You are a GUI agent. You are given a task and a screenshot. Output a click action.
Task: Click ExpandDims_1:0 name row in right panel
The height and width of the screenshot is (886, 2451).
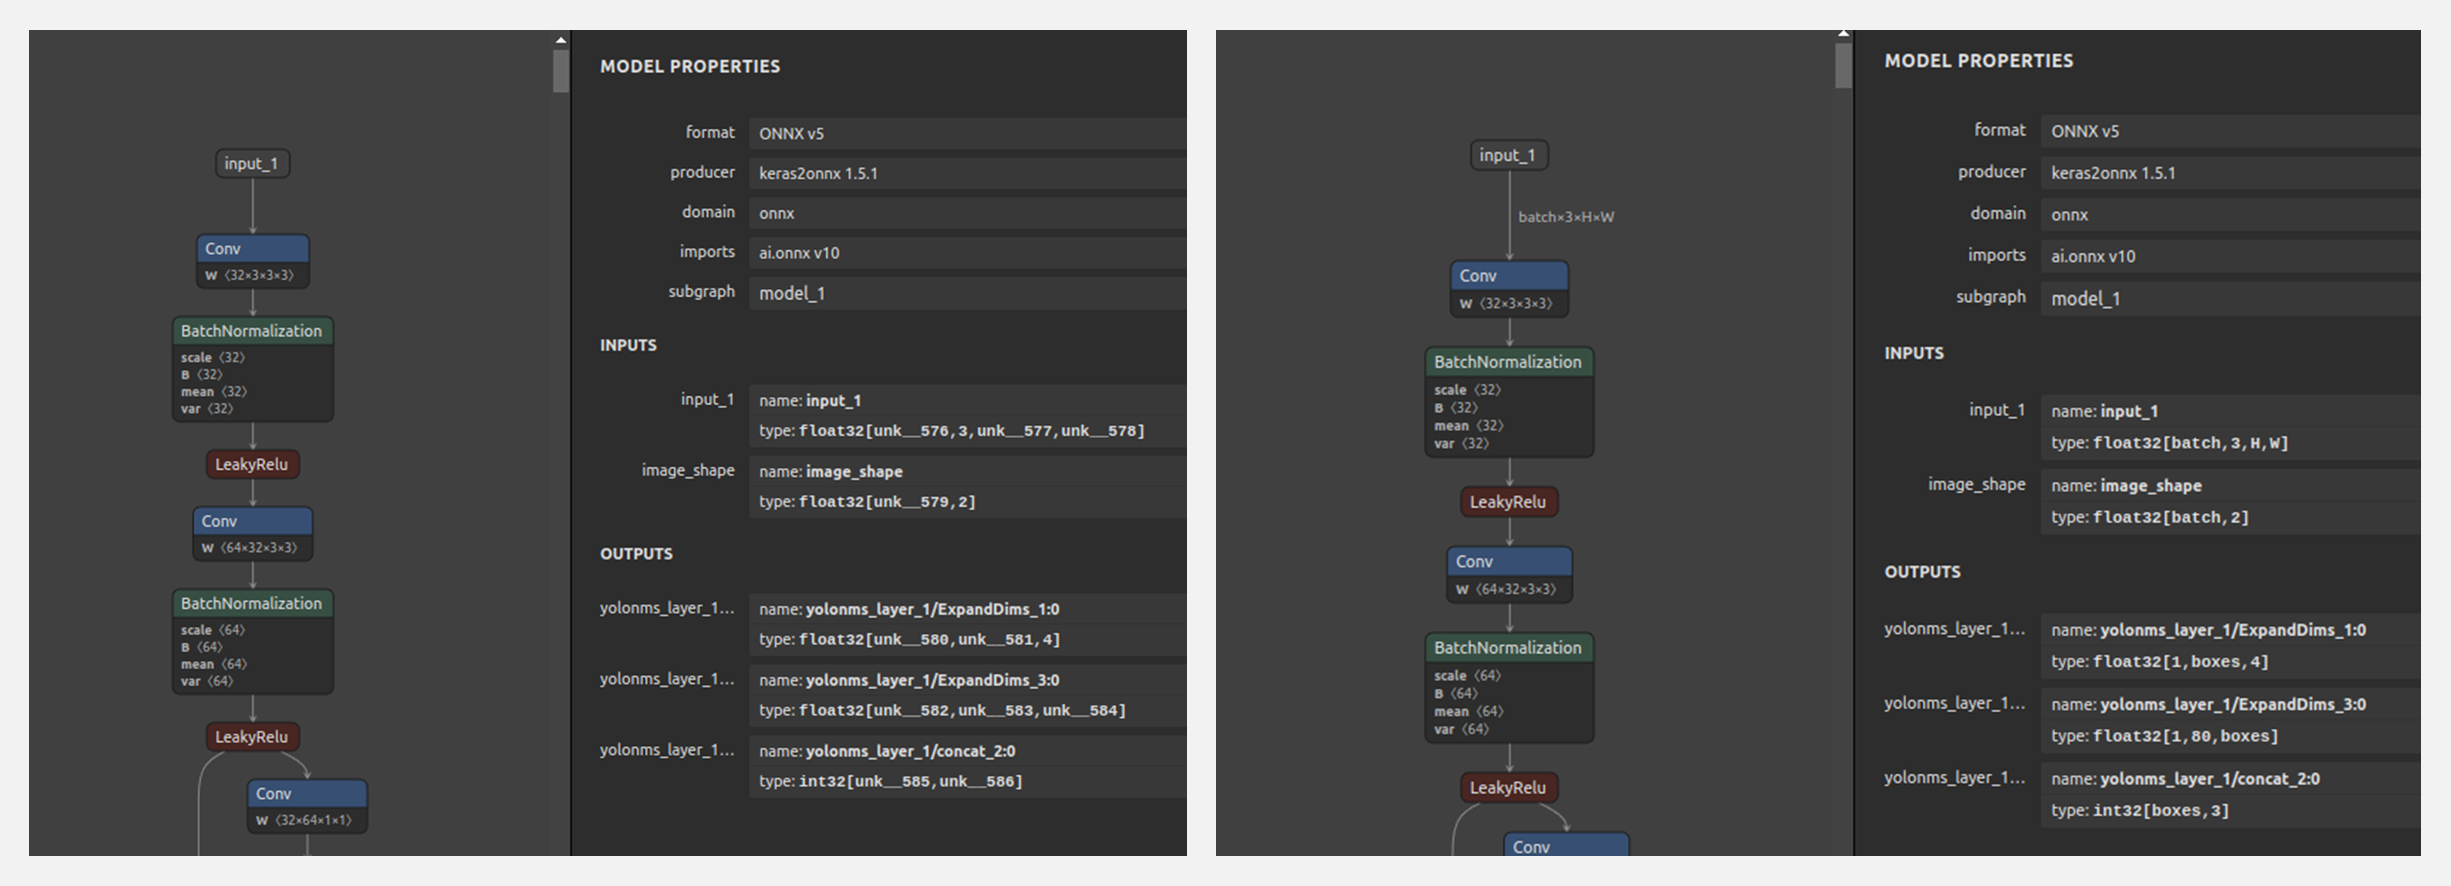[x=2231, y=630]
